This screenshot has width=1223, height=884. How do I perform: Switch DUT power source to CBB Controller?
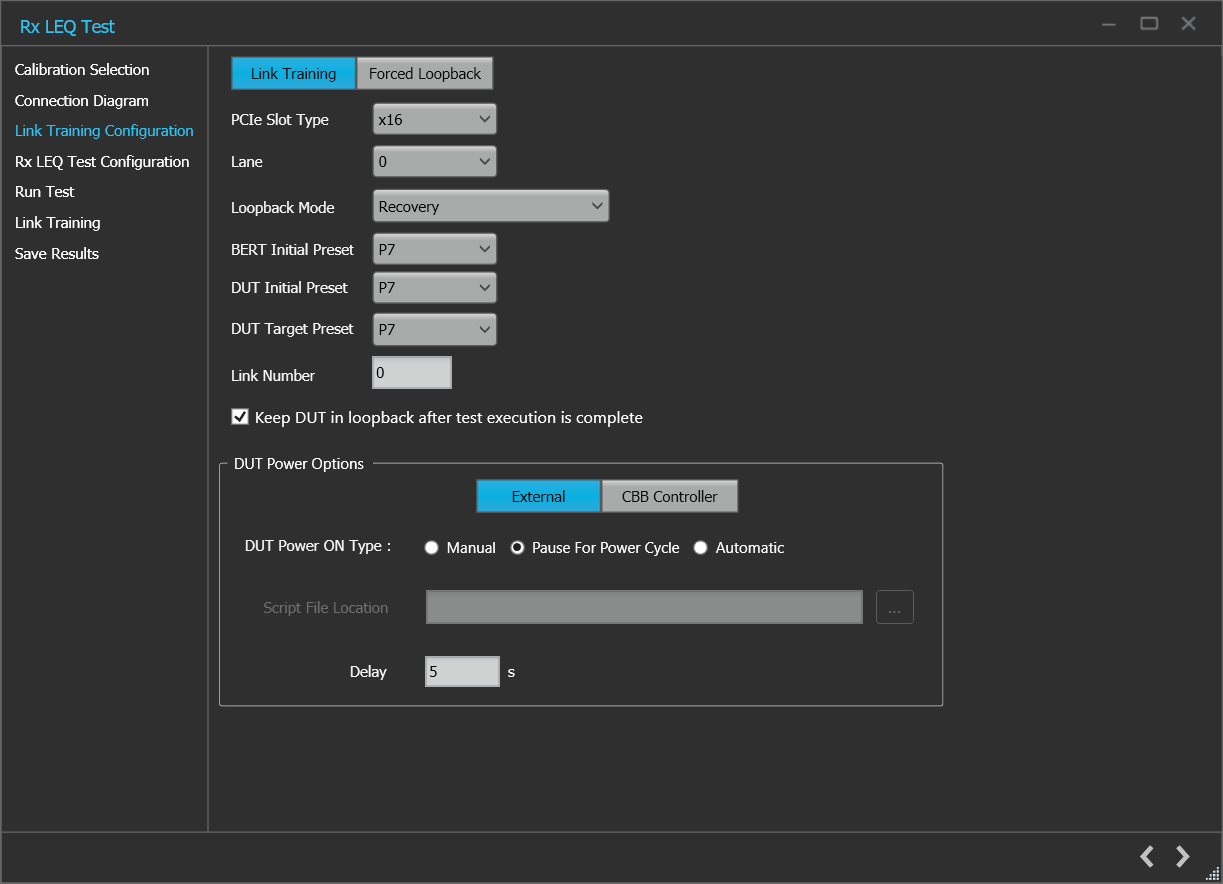click(x=669, y=495)
